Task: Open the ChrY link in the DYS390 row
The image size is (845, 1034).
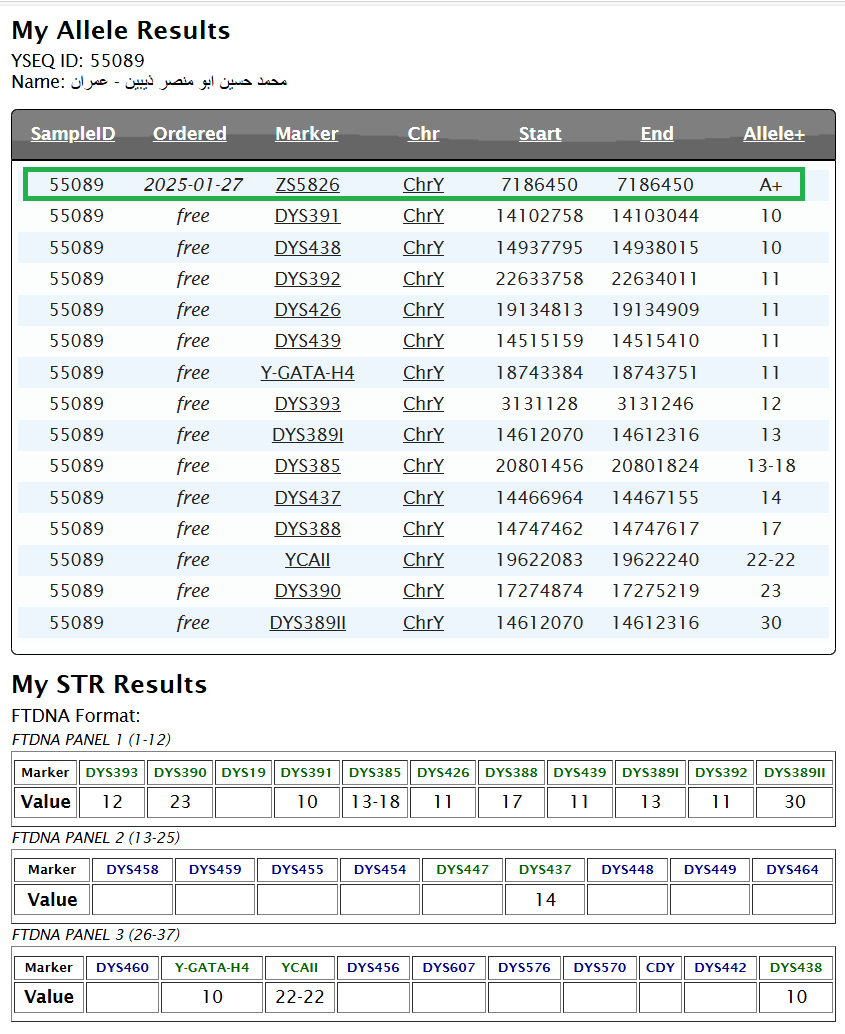Action: pyautogui.click(x=423, y=591)
